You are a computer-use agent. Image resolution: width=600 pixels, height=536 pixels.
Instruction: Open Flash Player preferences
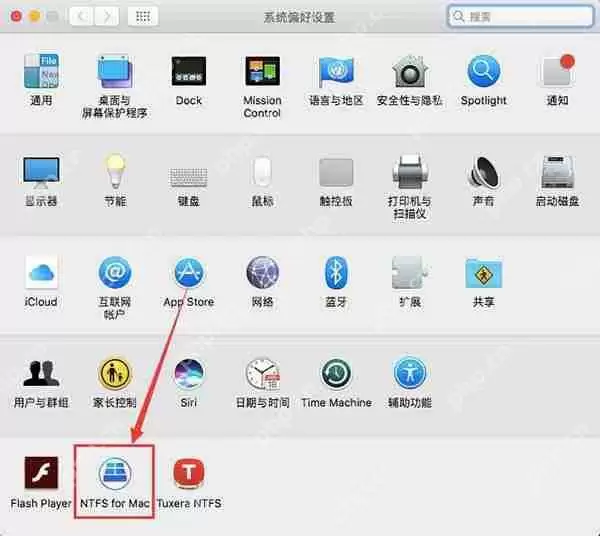coord(41,473)
